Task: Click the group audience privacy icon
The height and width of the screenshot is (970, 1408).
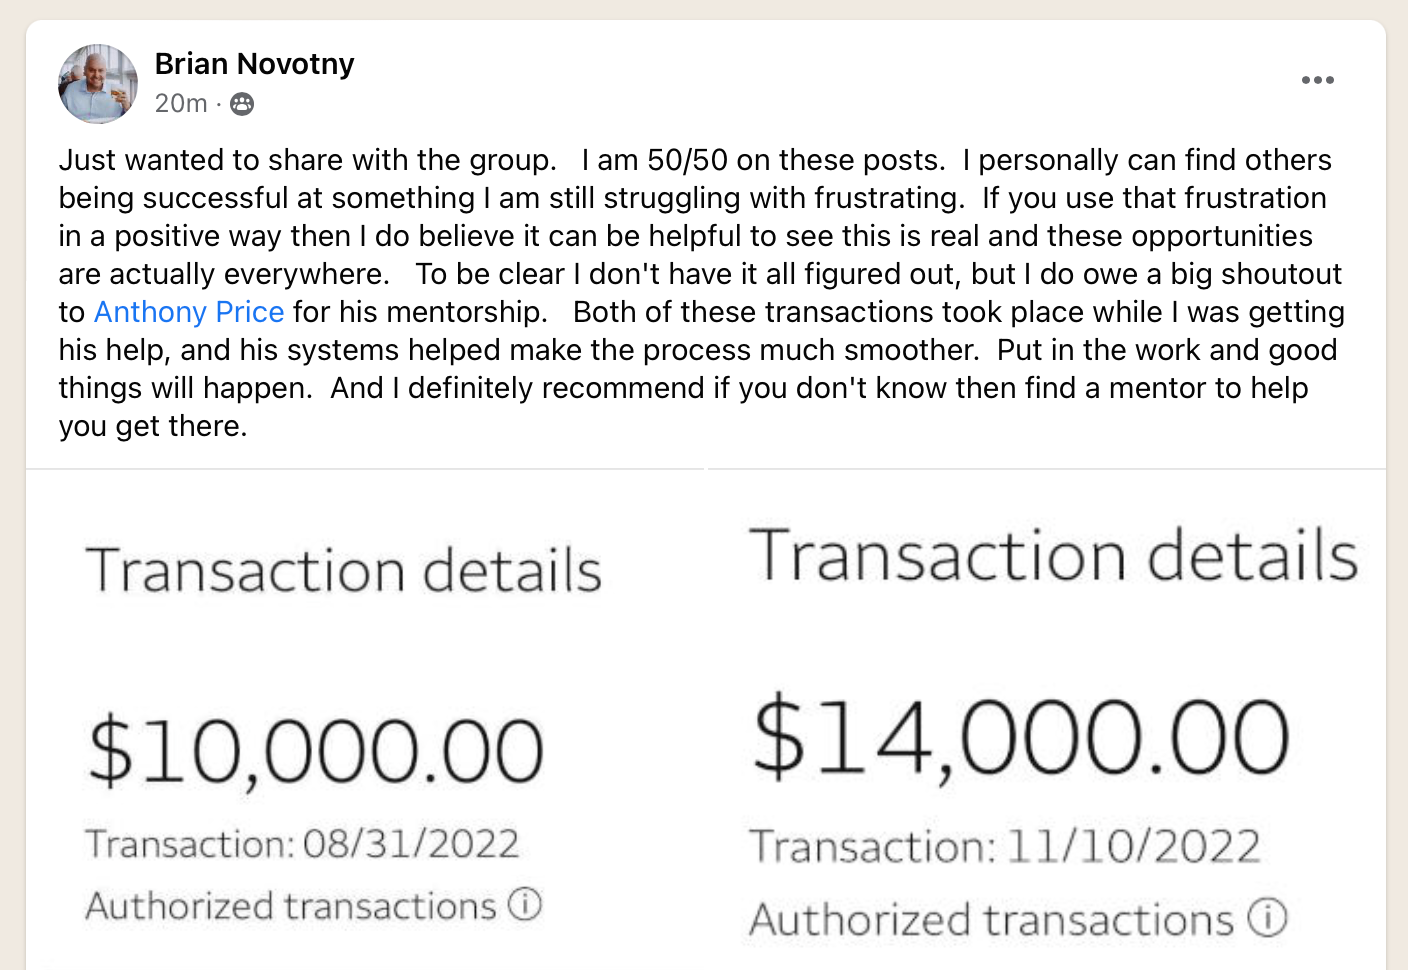Action: [242, 104]
